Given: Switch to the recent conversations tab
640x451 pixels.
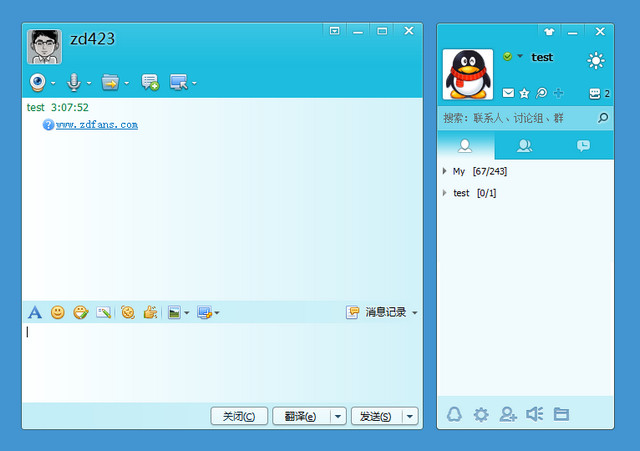Looking at the screenshot, I should click(583, 146).
